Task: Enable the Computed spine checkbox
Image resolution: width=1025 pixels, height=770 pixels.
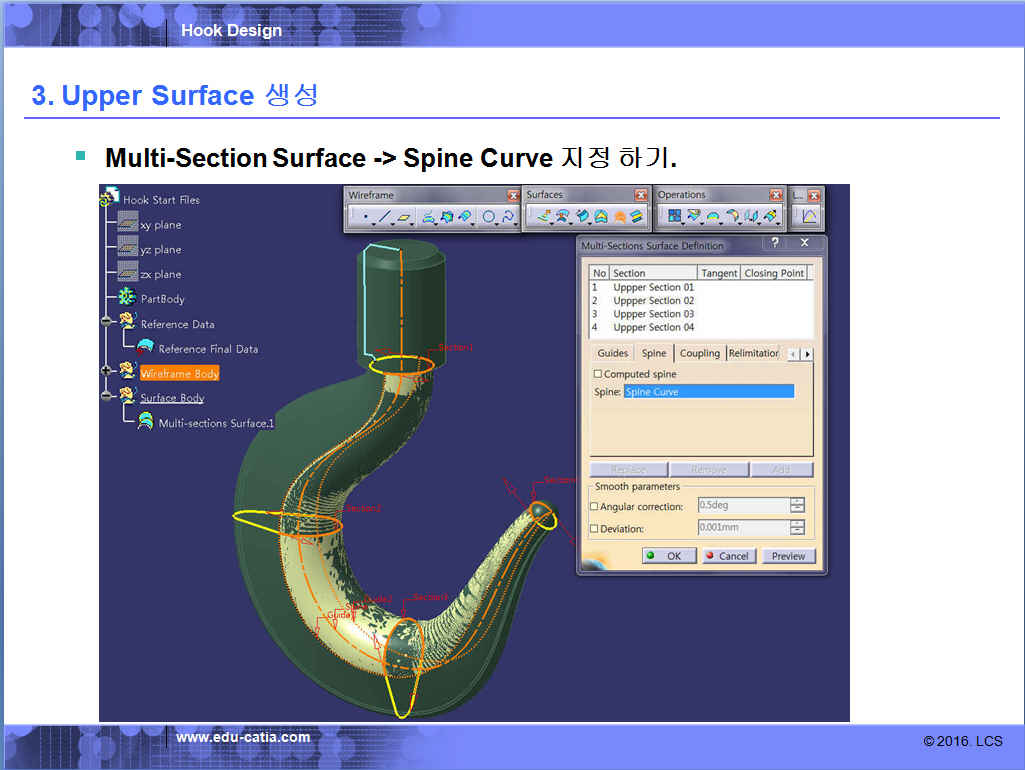Action: 598,374
